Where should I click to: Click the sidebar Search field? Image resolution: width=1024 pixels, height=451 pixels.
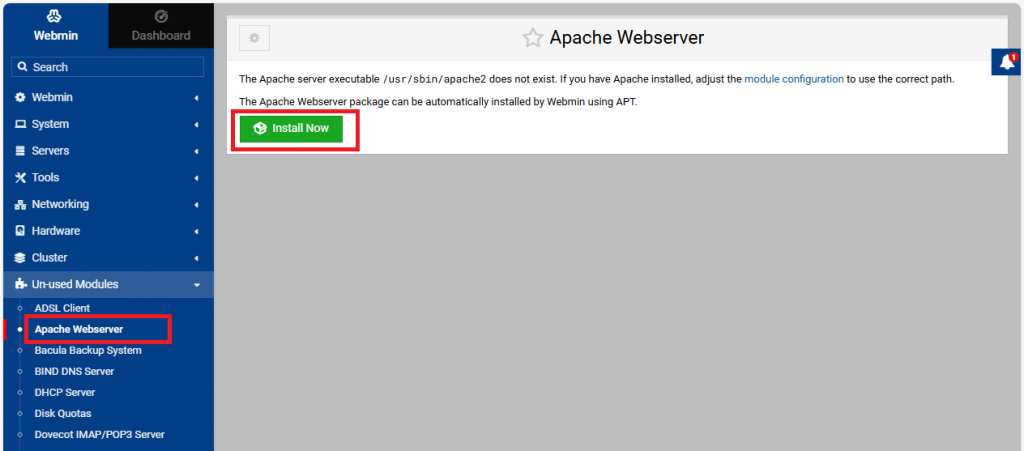[x=108, y=67]
